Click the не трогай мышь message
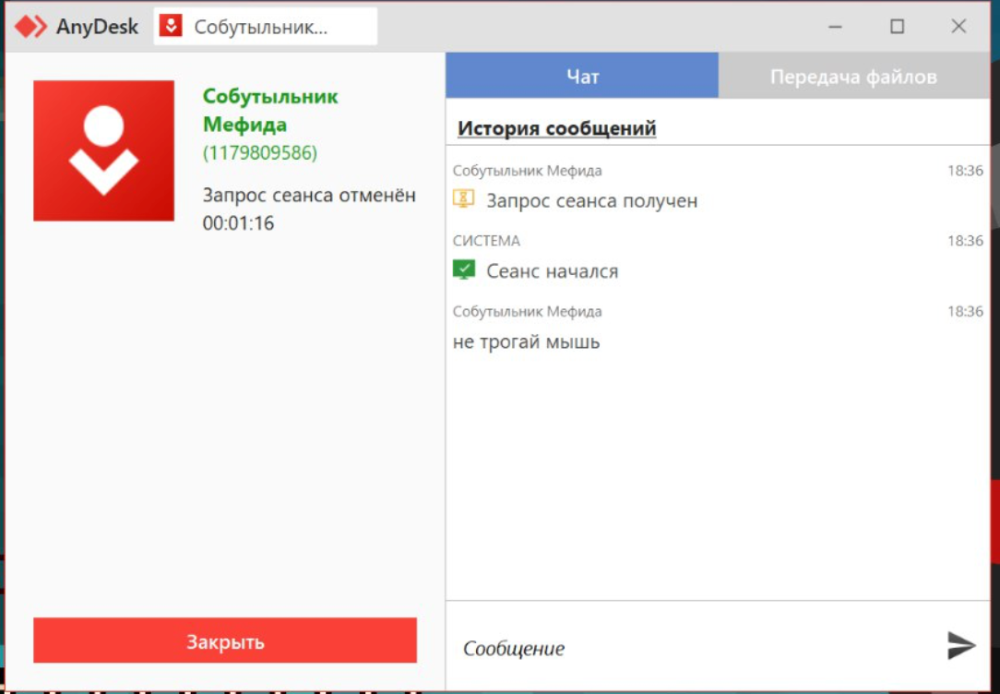The image size is (1000, 694). (x=526, y=342)
